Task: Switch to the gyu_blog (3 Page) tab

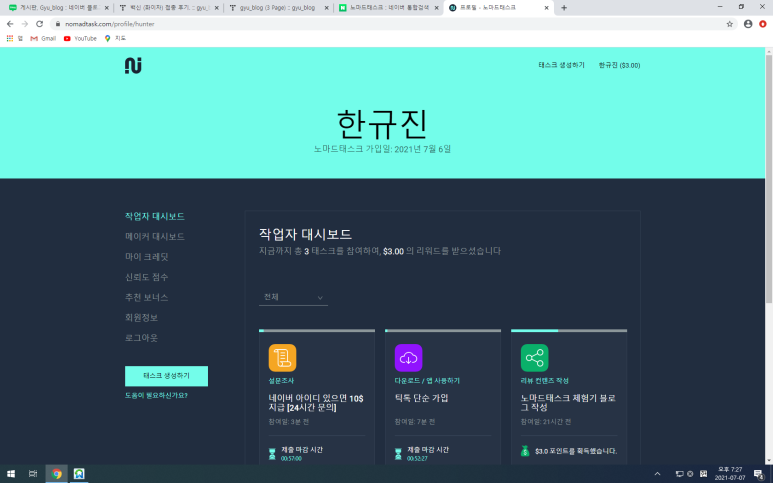Action: click(278, 8)
